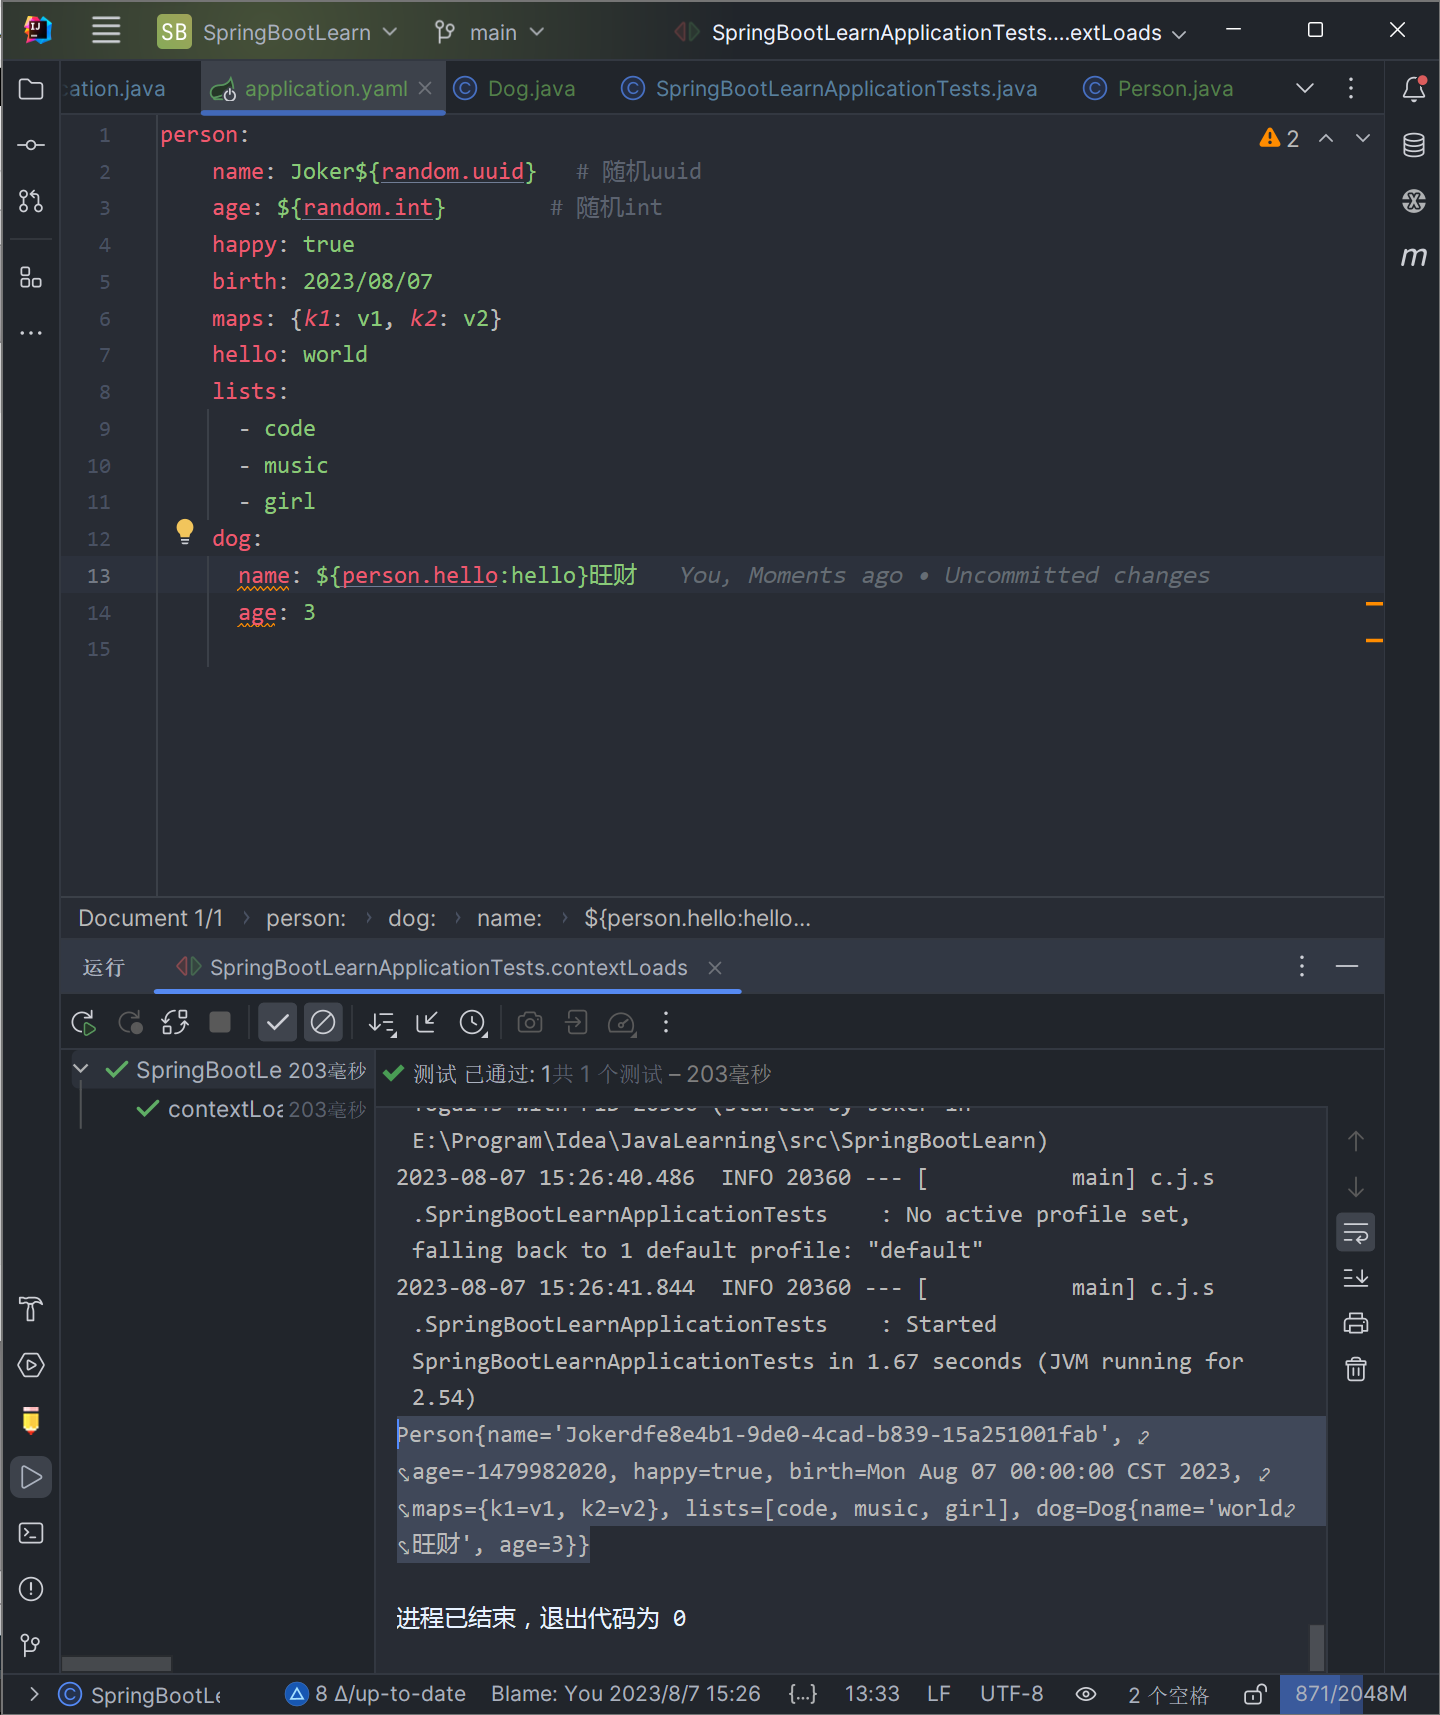Open the main branch dropdown
The width and height of the screenshot is (1440, 1715).
[491, 32]
